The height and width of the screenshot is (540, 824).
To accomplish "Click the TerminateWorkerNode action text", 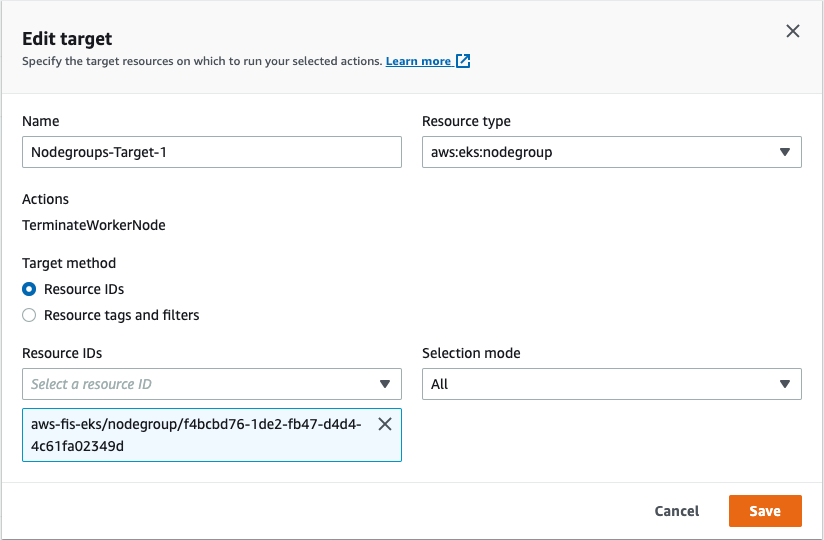I will (x=94, y=225).
